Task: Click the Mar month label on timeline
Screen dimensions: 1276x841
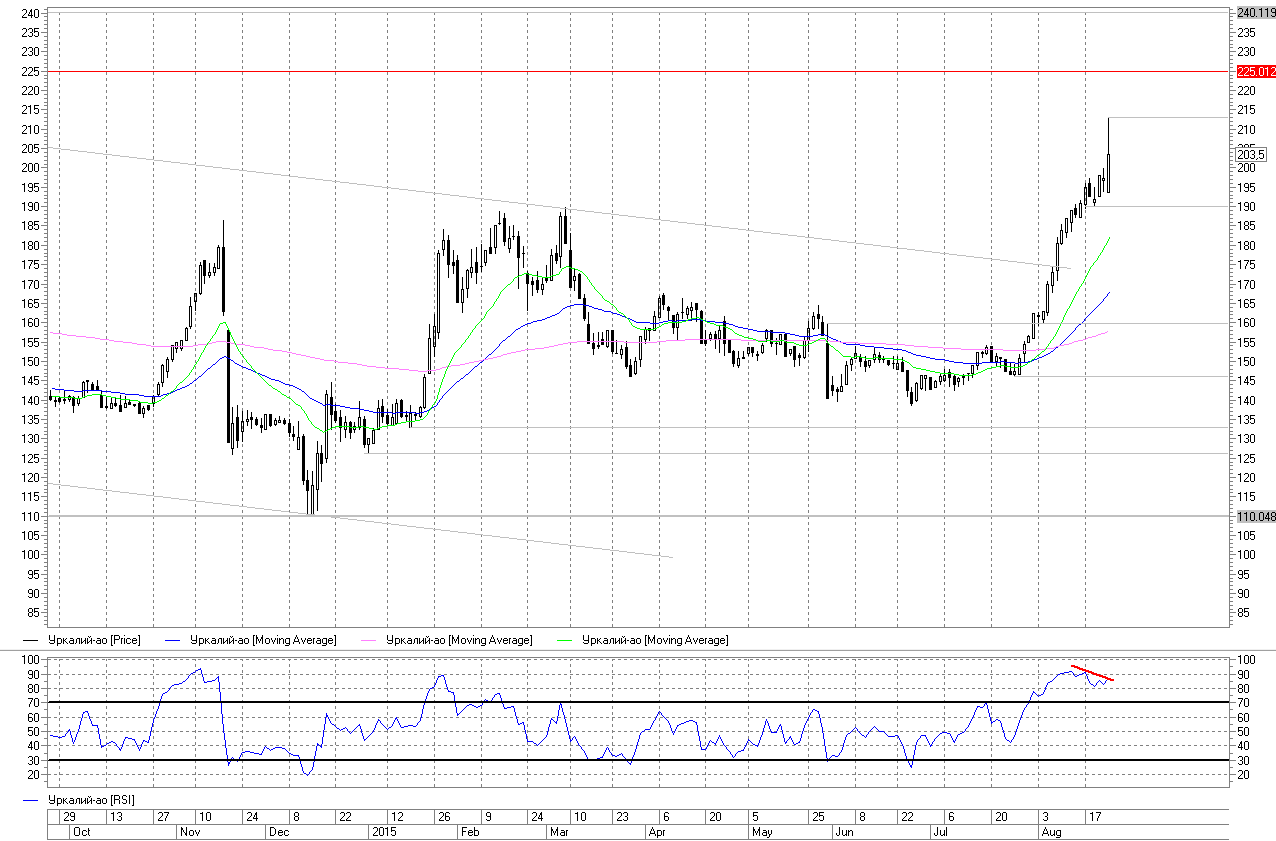Action: [x=561, y=832]
